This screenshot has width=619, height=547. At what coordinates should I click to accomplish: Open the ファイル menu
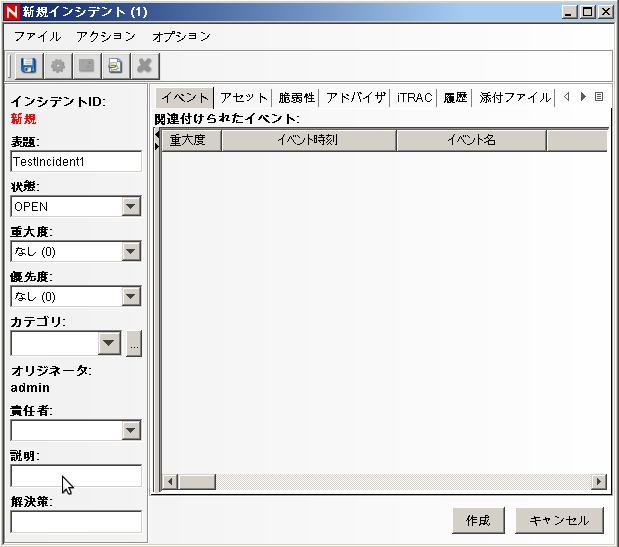tap(37, 36)
